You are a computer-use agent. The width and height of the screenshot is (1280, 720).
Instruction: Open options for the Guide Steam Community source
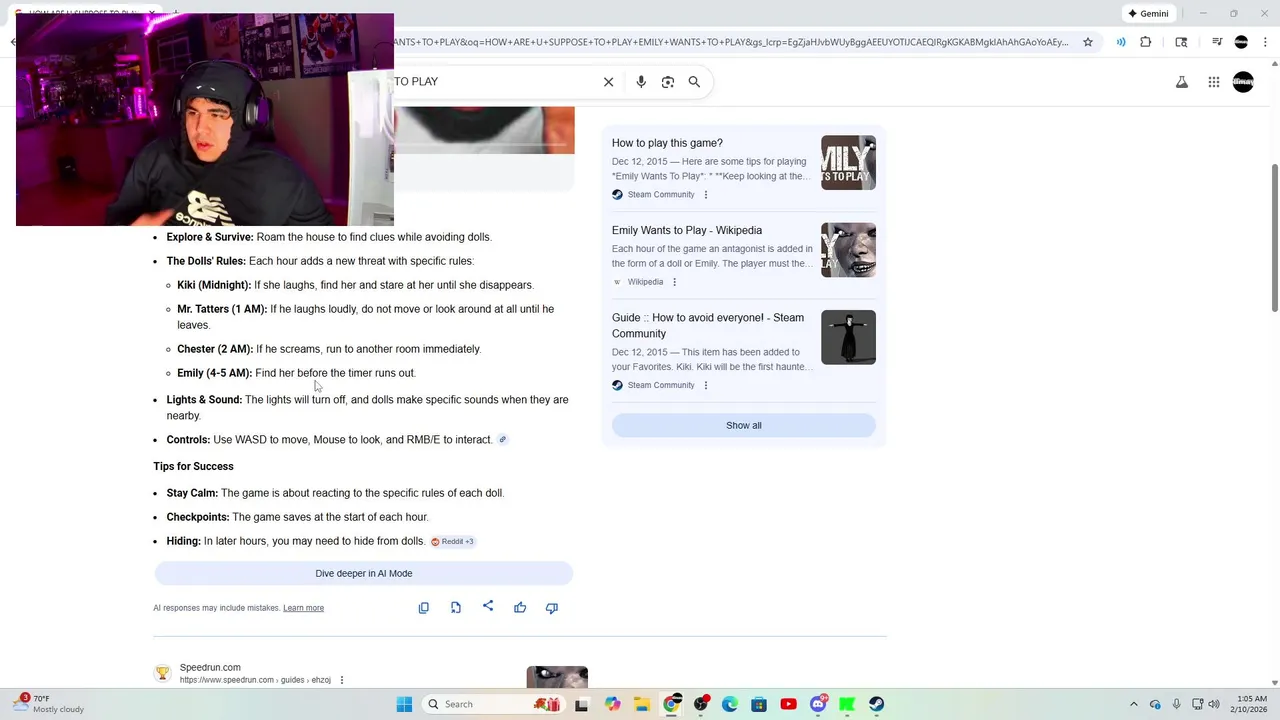tap(706, 385)
